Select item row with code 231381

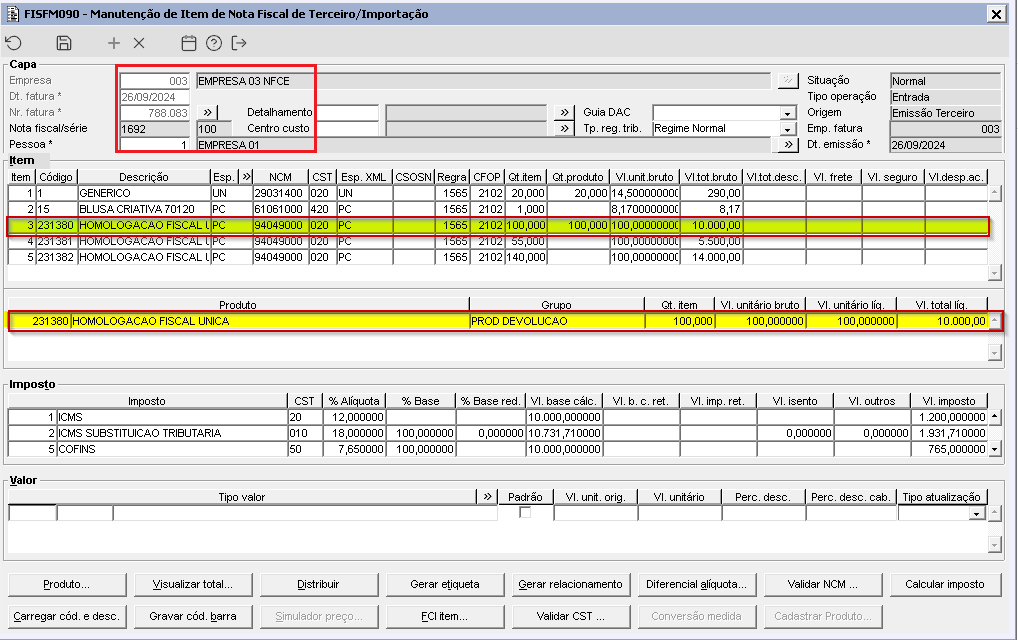pyautogui.click(x=498, y=241)
